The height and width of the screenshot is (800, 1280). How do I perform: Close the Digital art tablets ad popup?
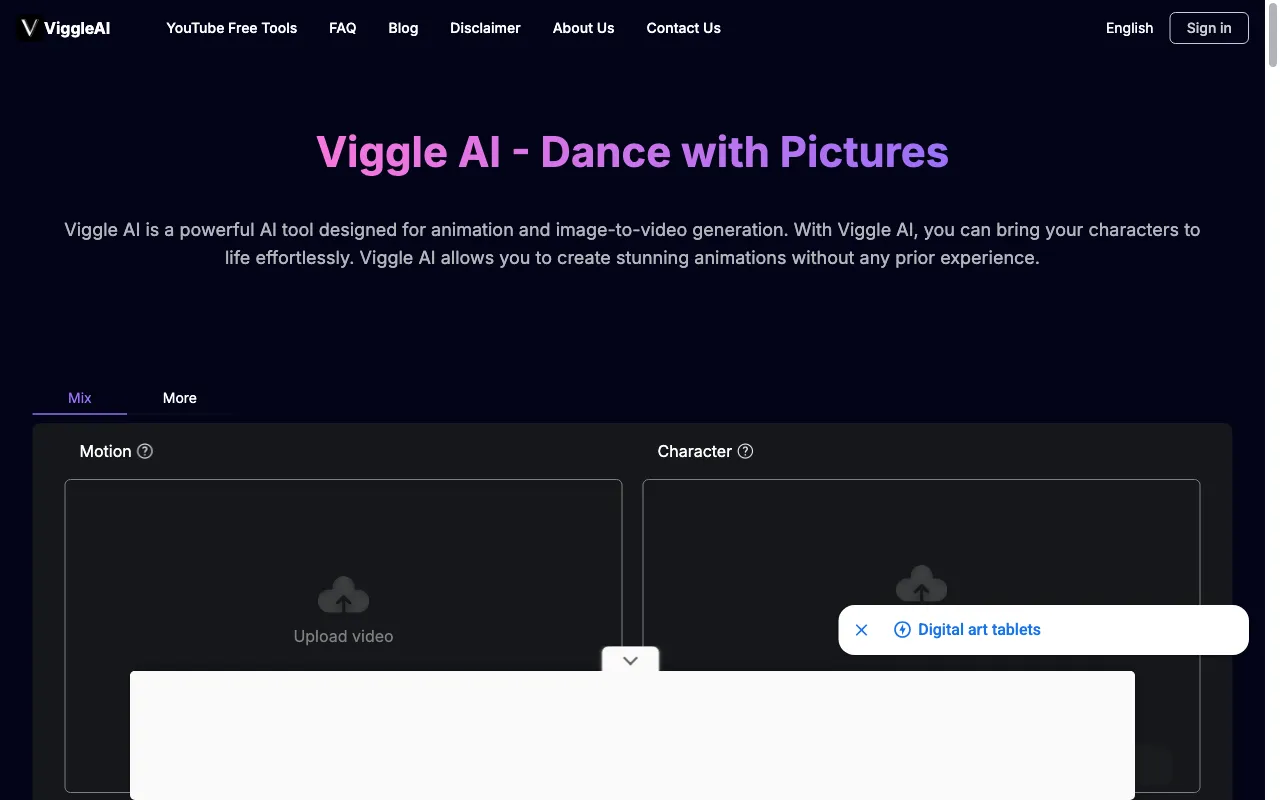coord(861,630)
